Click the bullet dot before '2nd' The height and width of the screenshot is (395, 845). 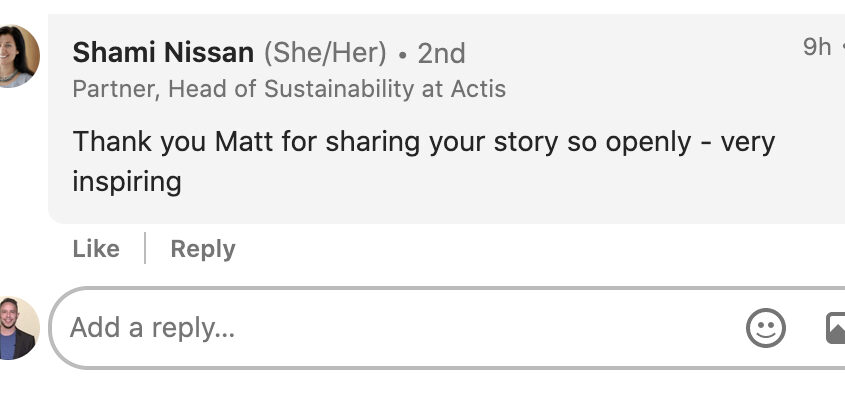click(402, 56)
